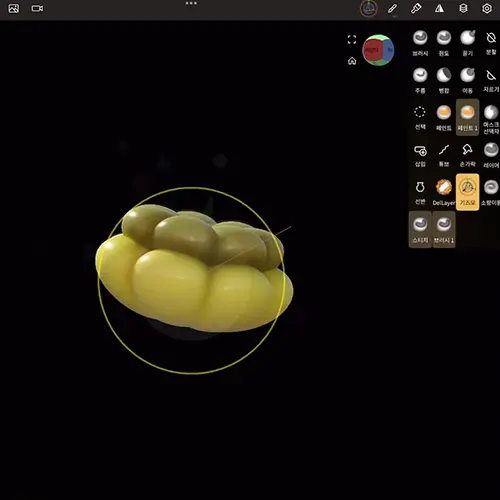Pick the 이동 (Move) tool
This screenshot has width=500, height=500.
point(467,80)
